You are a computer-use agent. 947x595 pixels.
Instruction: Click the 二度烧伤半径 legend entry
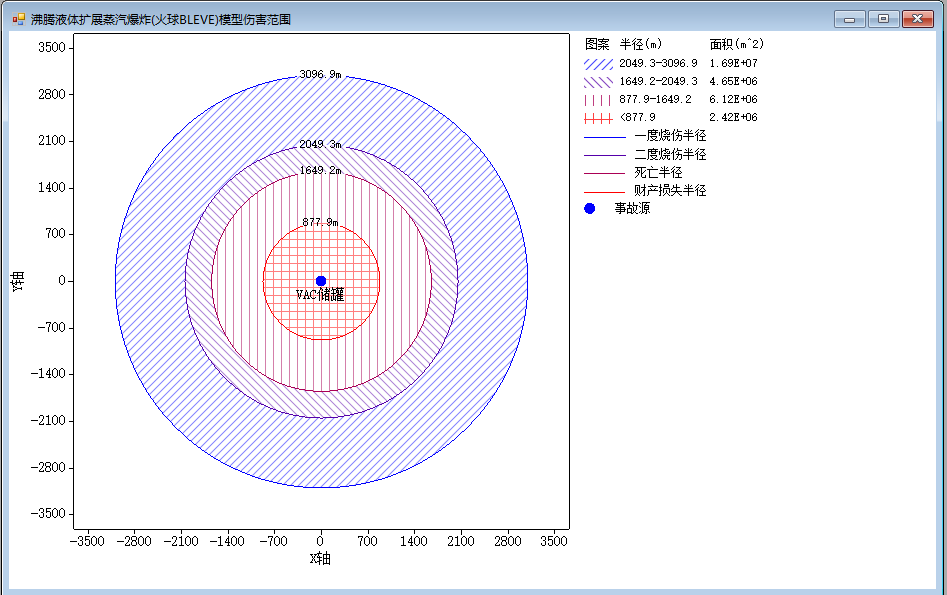(645, 154)
